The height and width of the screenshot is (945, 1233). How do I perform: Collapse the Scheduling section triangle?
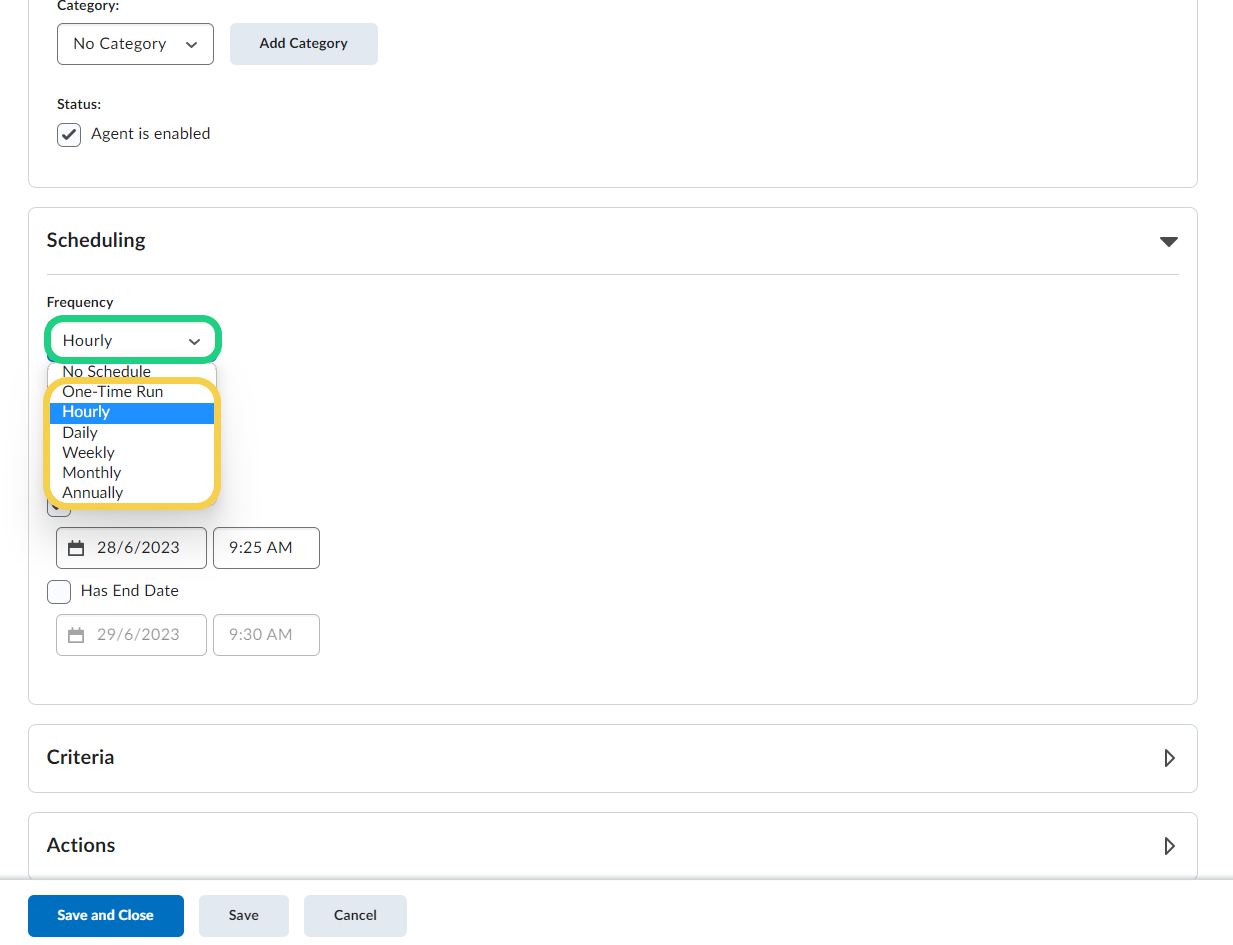[x=1168, y=241]
